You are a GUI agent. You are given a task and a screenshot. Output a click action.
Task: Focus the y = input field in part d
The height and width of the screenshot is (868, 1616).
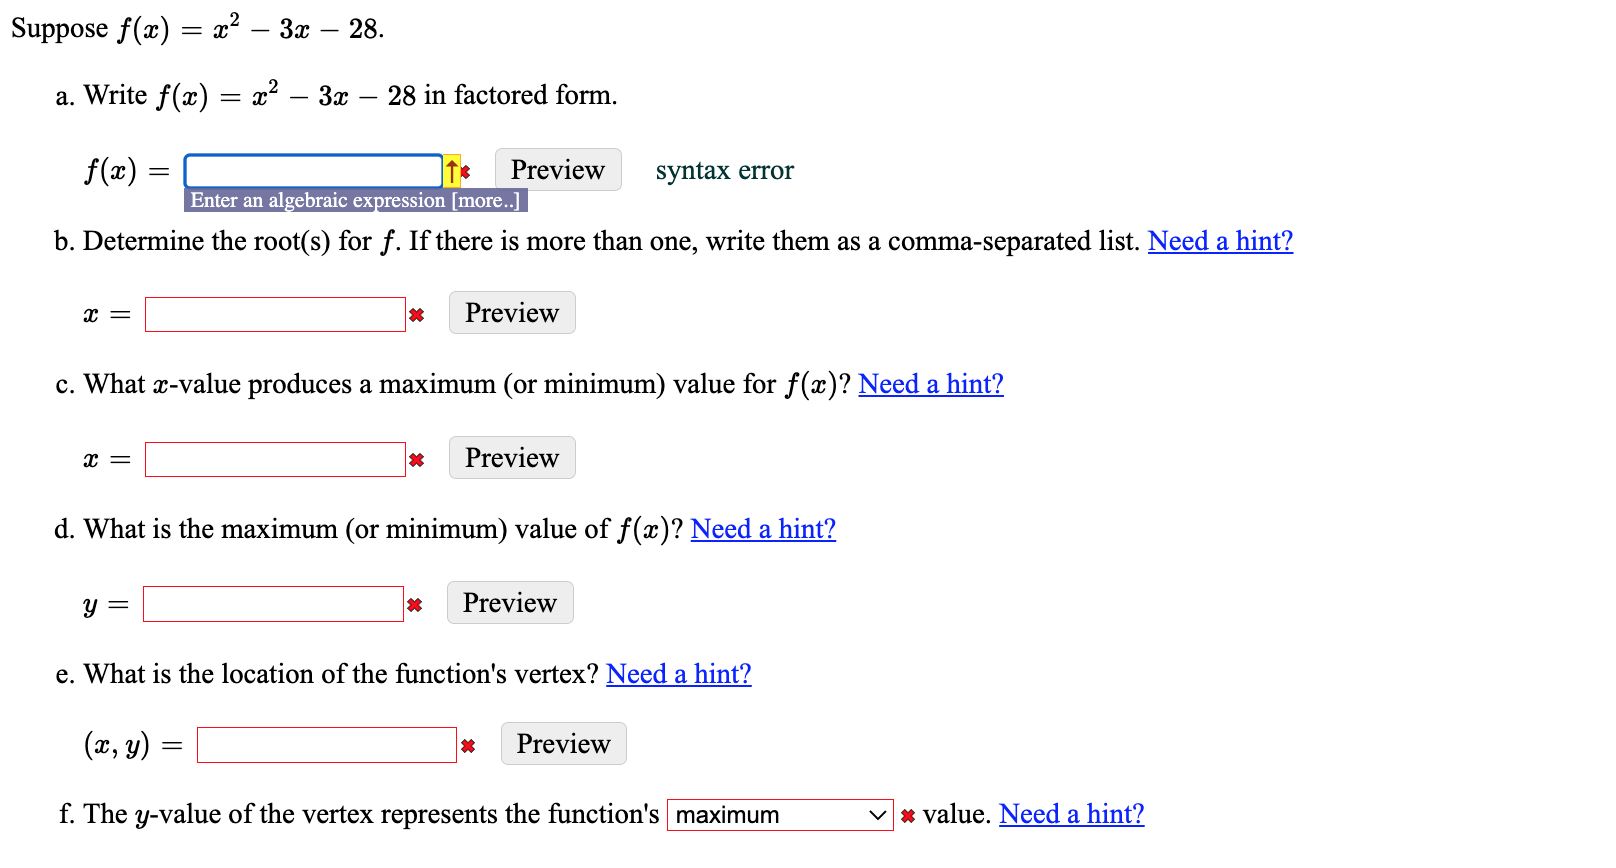pos(273,604)
